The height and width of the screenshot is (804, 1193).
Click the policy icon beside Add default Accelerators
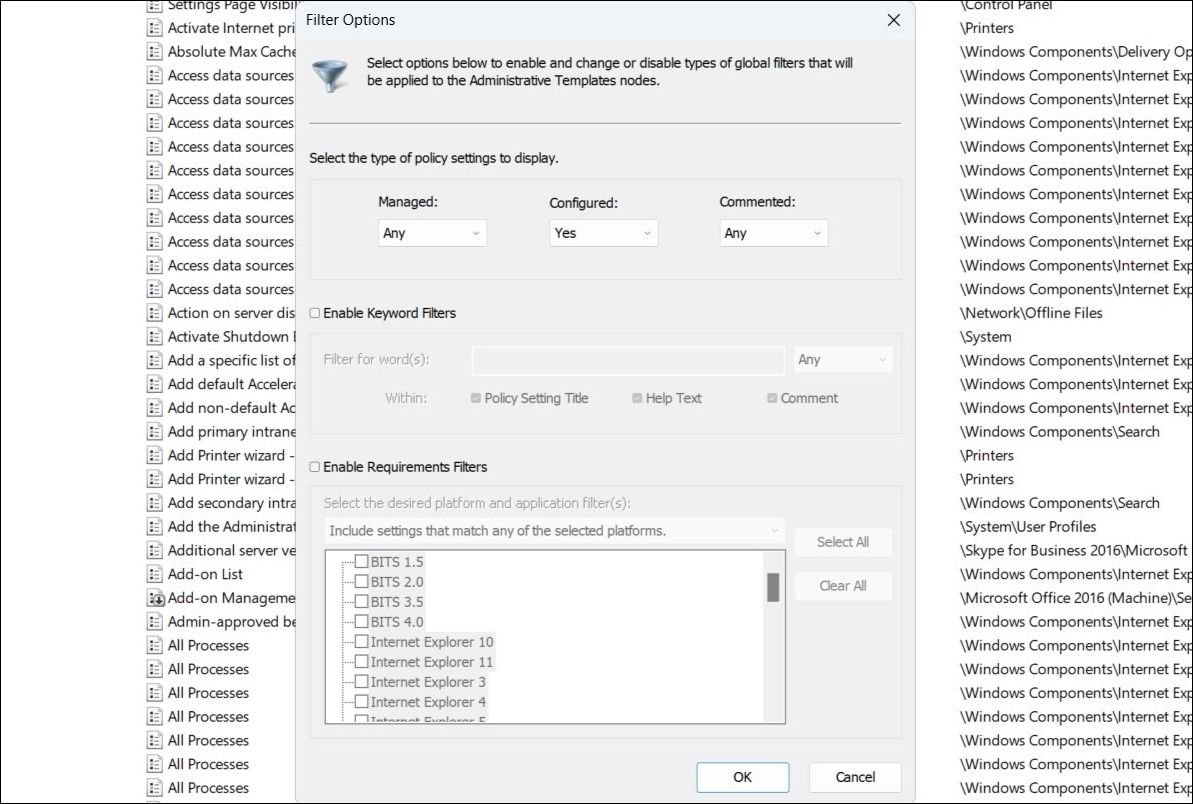click(x=155, y=384)
